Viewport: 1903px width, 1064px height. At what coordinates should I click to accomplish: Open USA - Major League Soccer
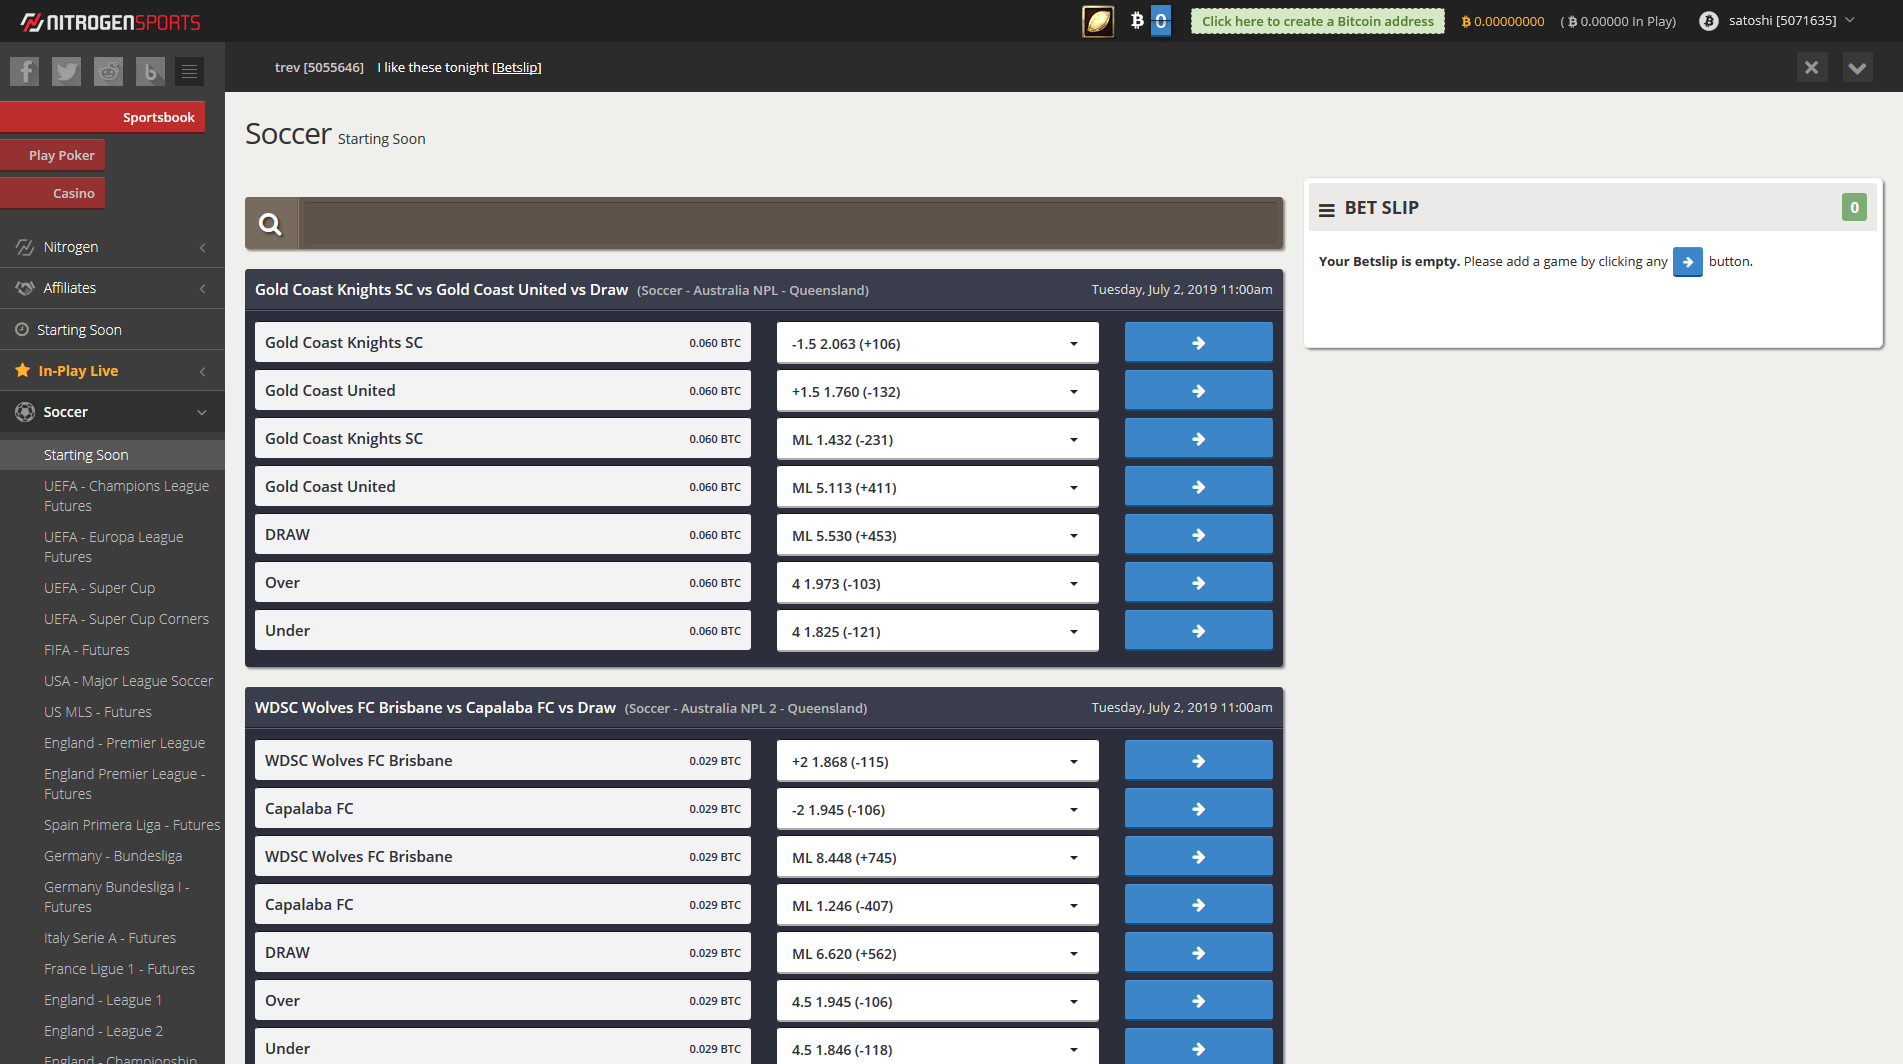[x=128, y=681]
